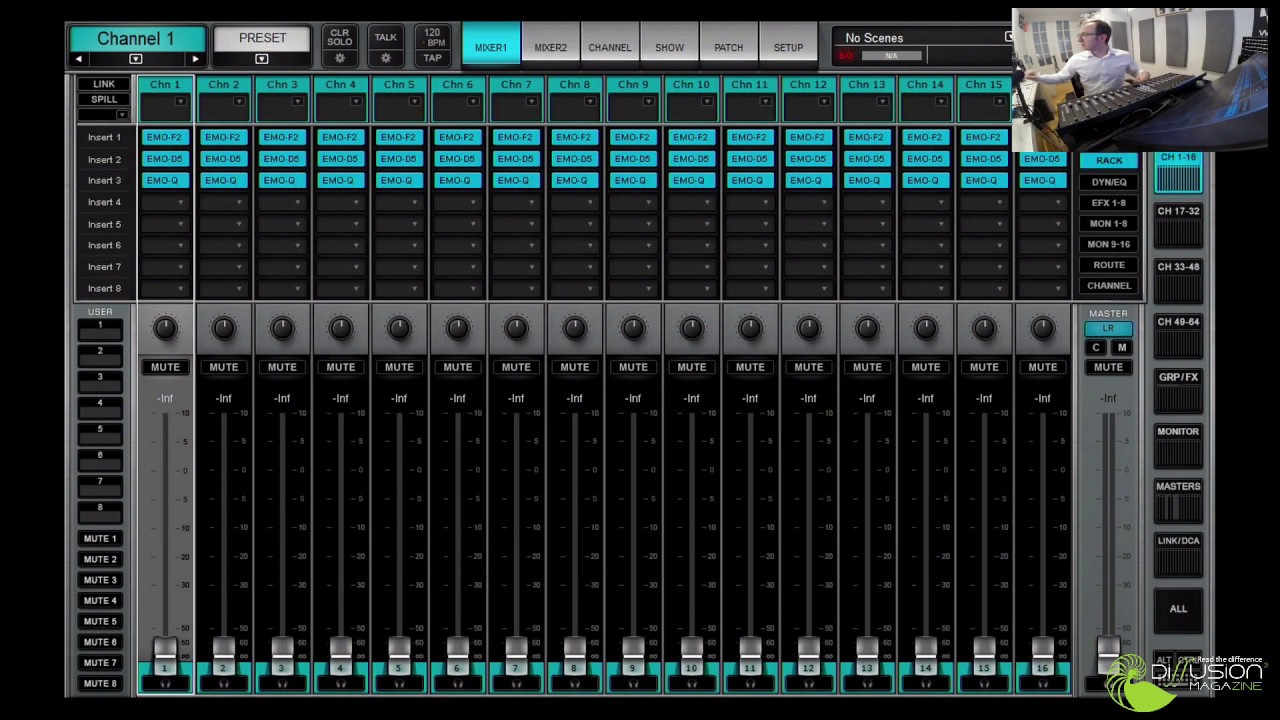
Task: Toggle MUTE 8 group button
Action: coord(100,683)
